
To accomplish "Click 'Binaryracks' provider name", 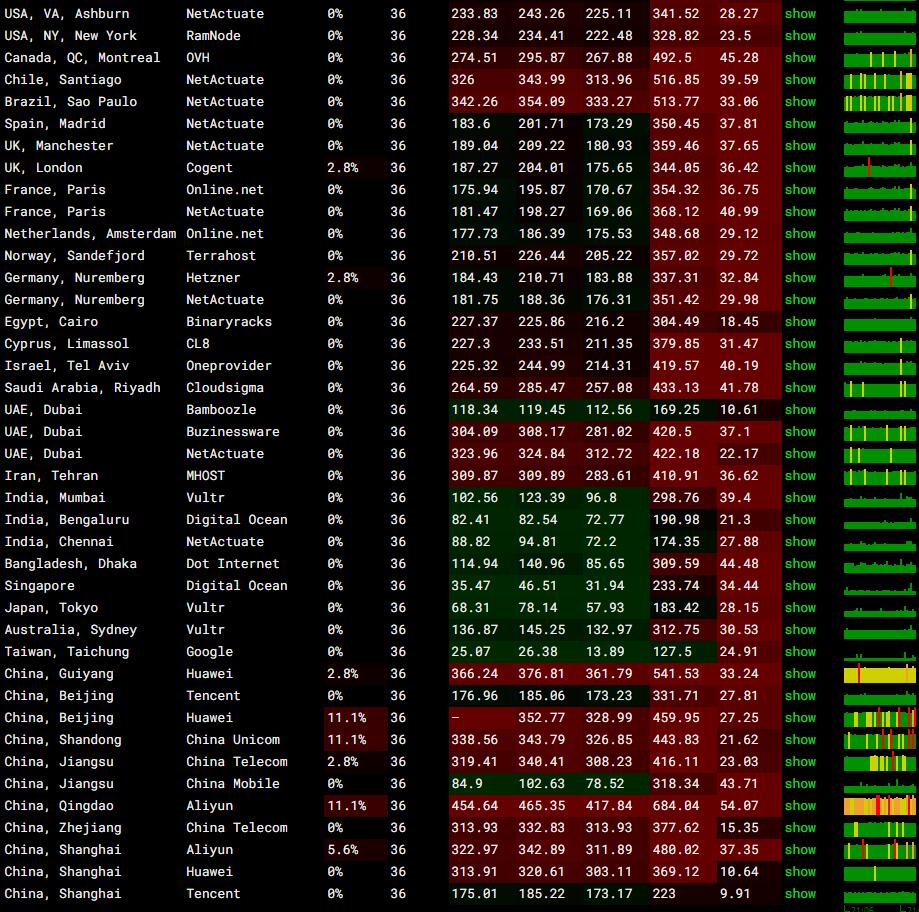I will click(x=229, y=321).
